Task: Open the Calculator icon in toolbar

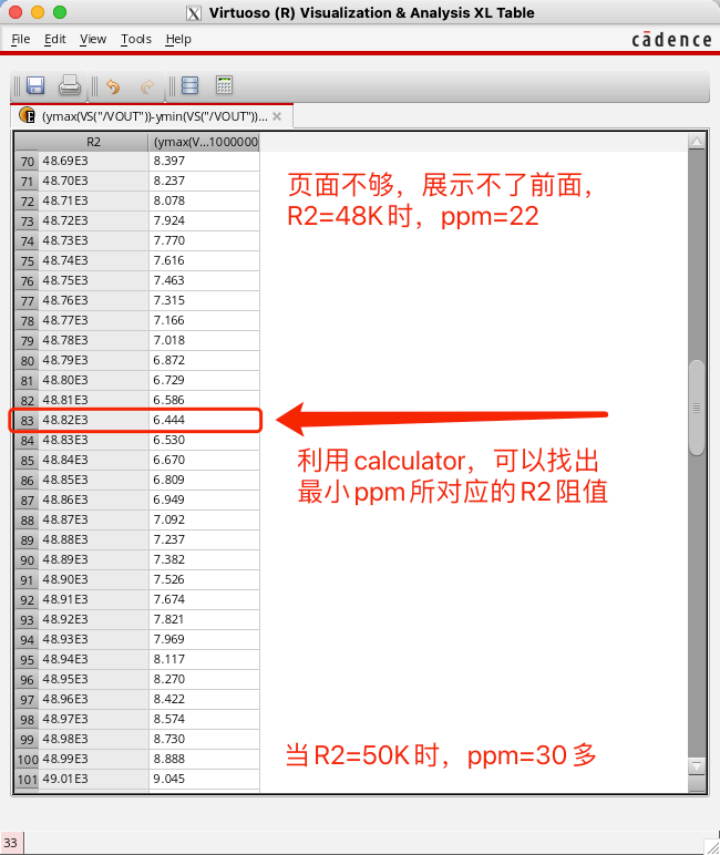Action: pyautogui.click(x=224, y=85)
